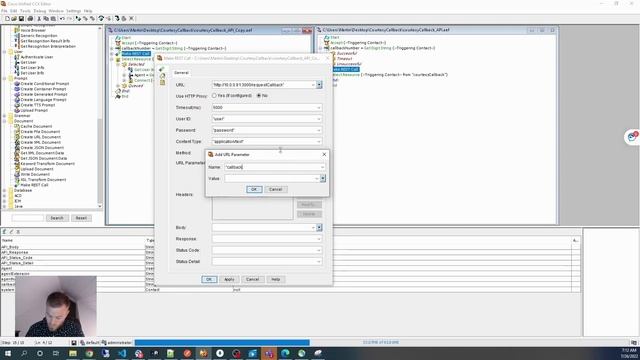Click the Open file toolbar icon
The height and width of the screenshot is (360, 640).
tap(14, 19)
